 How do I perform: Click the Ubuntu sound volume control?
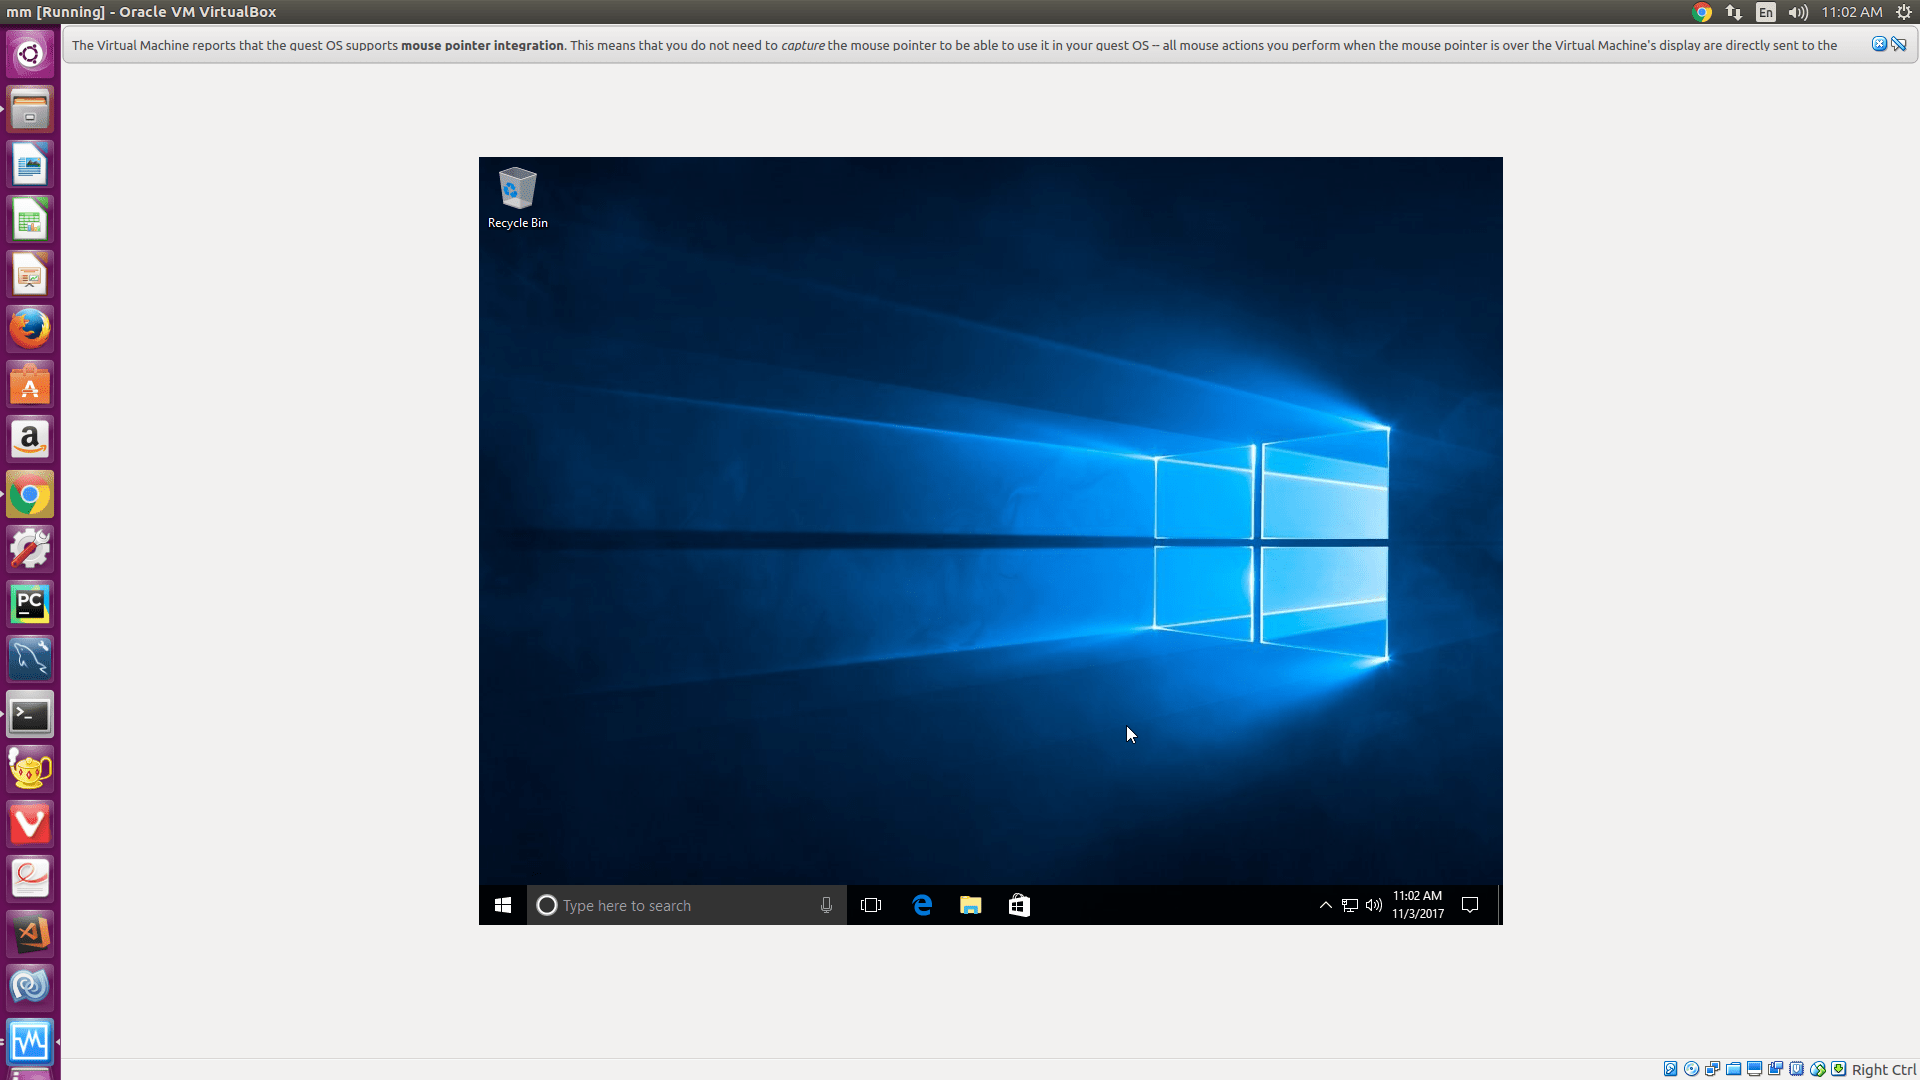pyautogui.click(x=1797, y=12)
